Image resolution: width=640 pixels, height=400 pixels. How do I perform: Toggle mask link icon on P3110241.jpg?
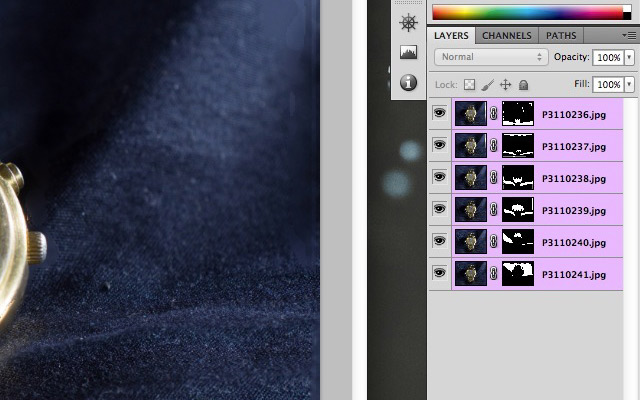click(493, 273)
